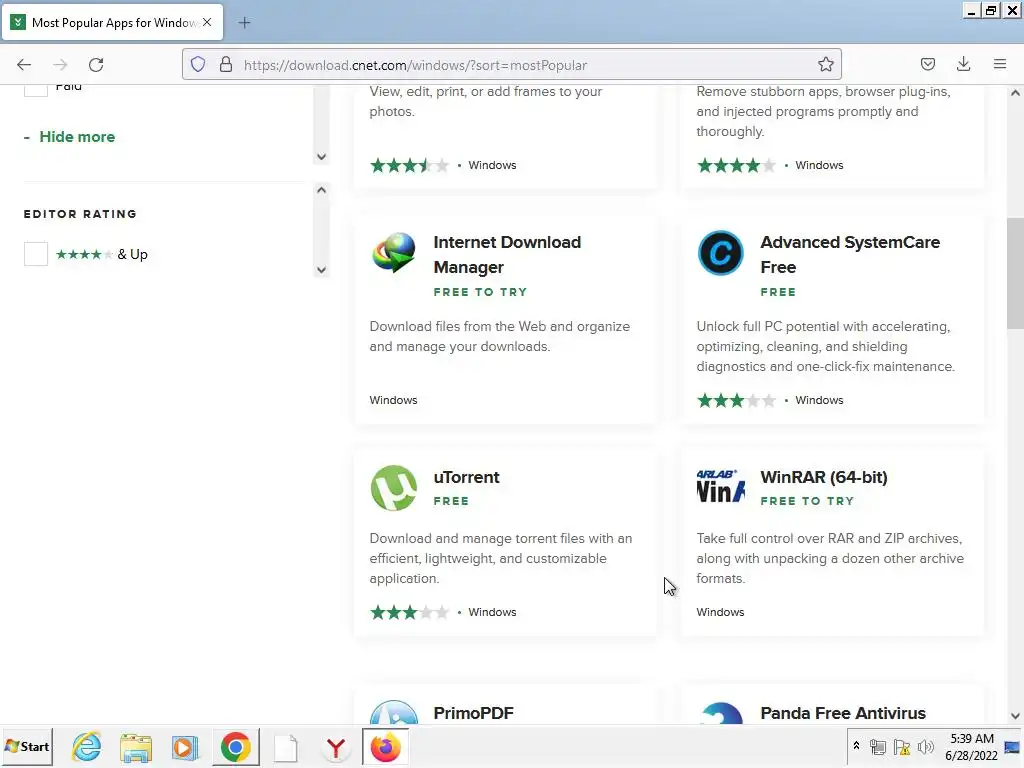Click the WinRAR logo icon
This screenshot has width=1024, height=768.
coord(720,487)
